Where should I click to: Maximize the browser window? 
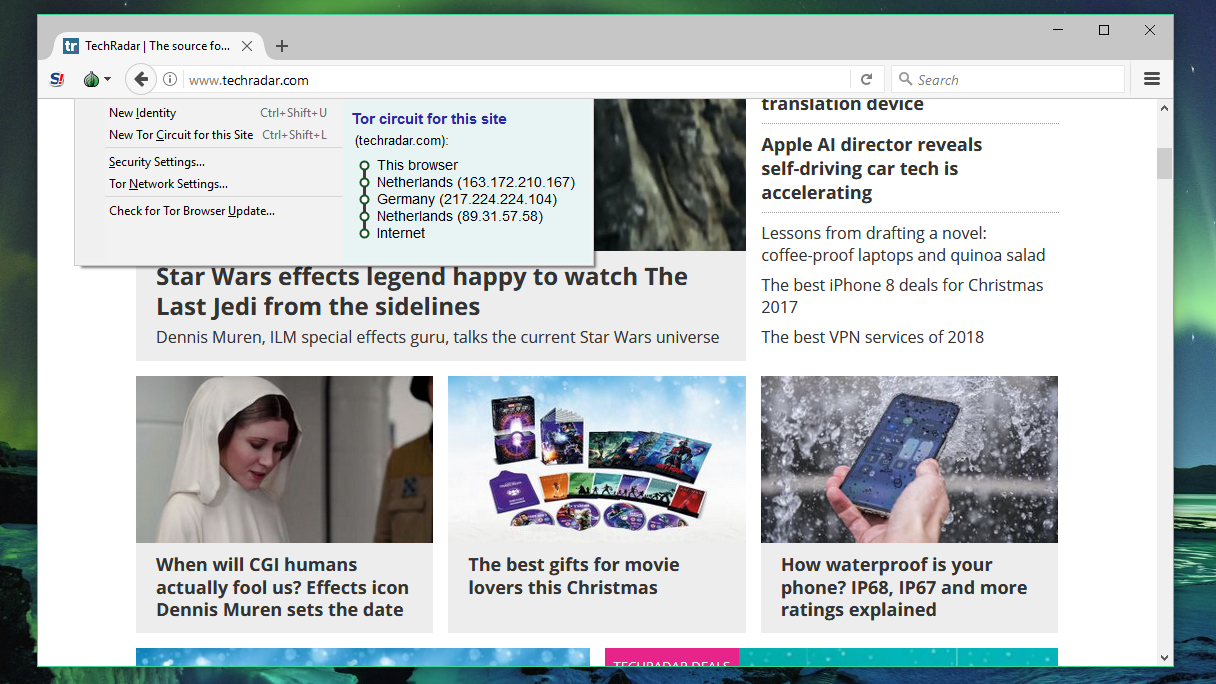click(x=1104, y=30)
